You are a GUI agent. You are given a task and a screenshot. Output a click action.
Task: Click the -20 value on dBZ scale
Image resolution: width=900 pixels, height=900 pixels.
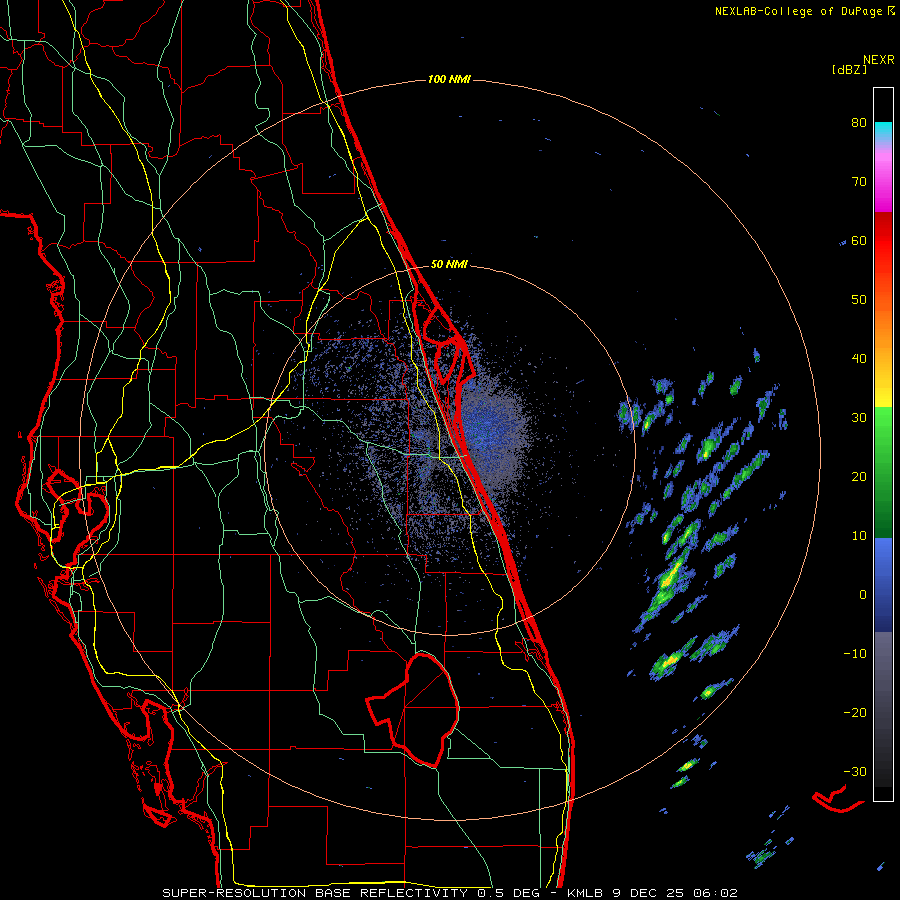[855, 713]
